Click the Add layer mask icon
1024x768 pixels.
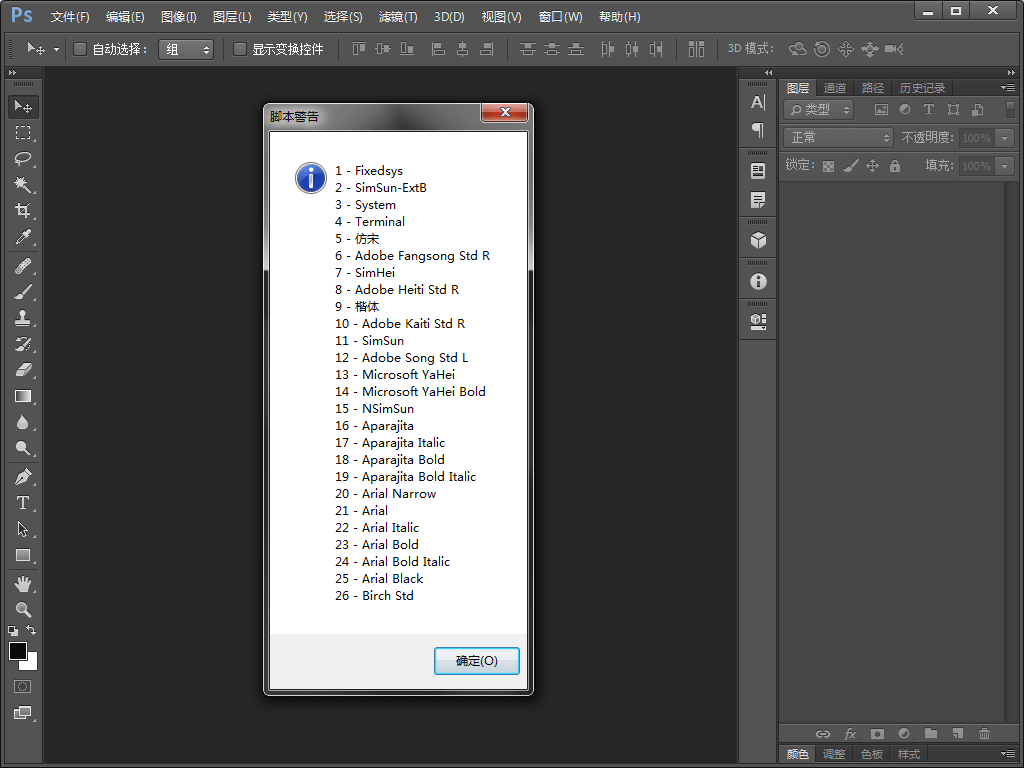pos(877,734)
